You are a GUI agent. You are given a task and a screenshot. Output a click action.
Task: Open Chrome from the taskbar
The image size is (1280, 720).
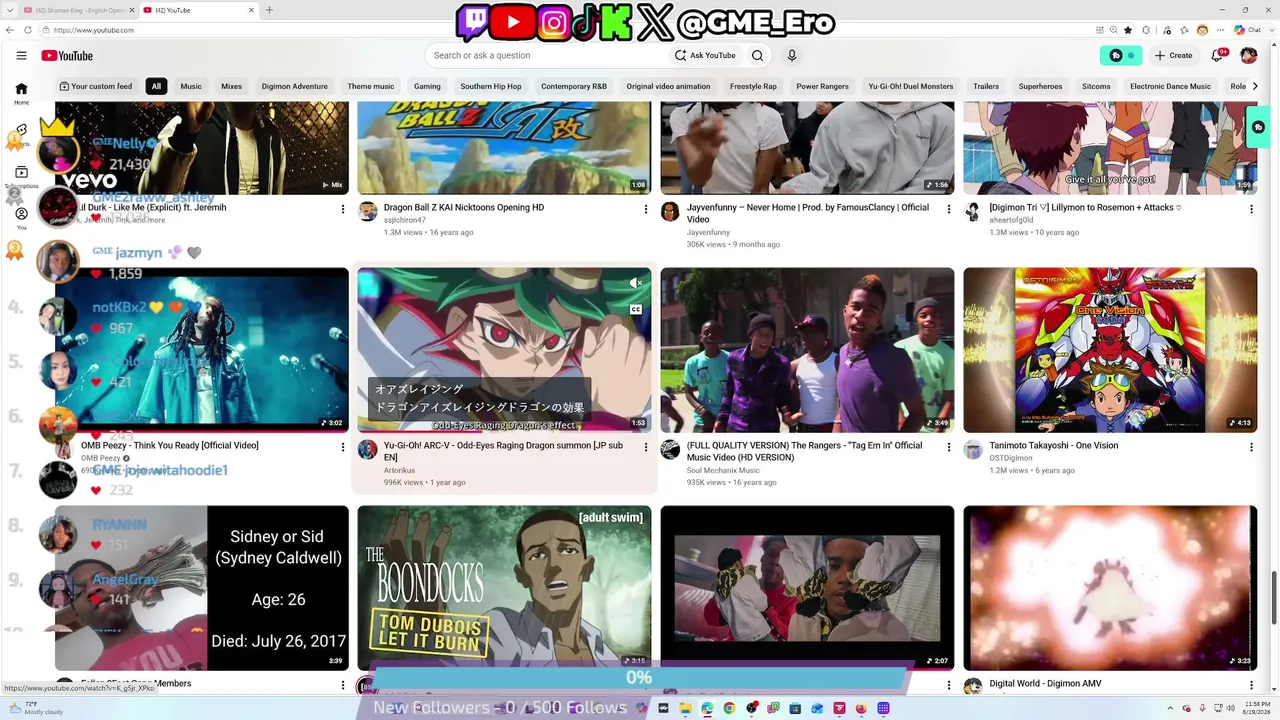point(729,708)
